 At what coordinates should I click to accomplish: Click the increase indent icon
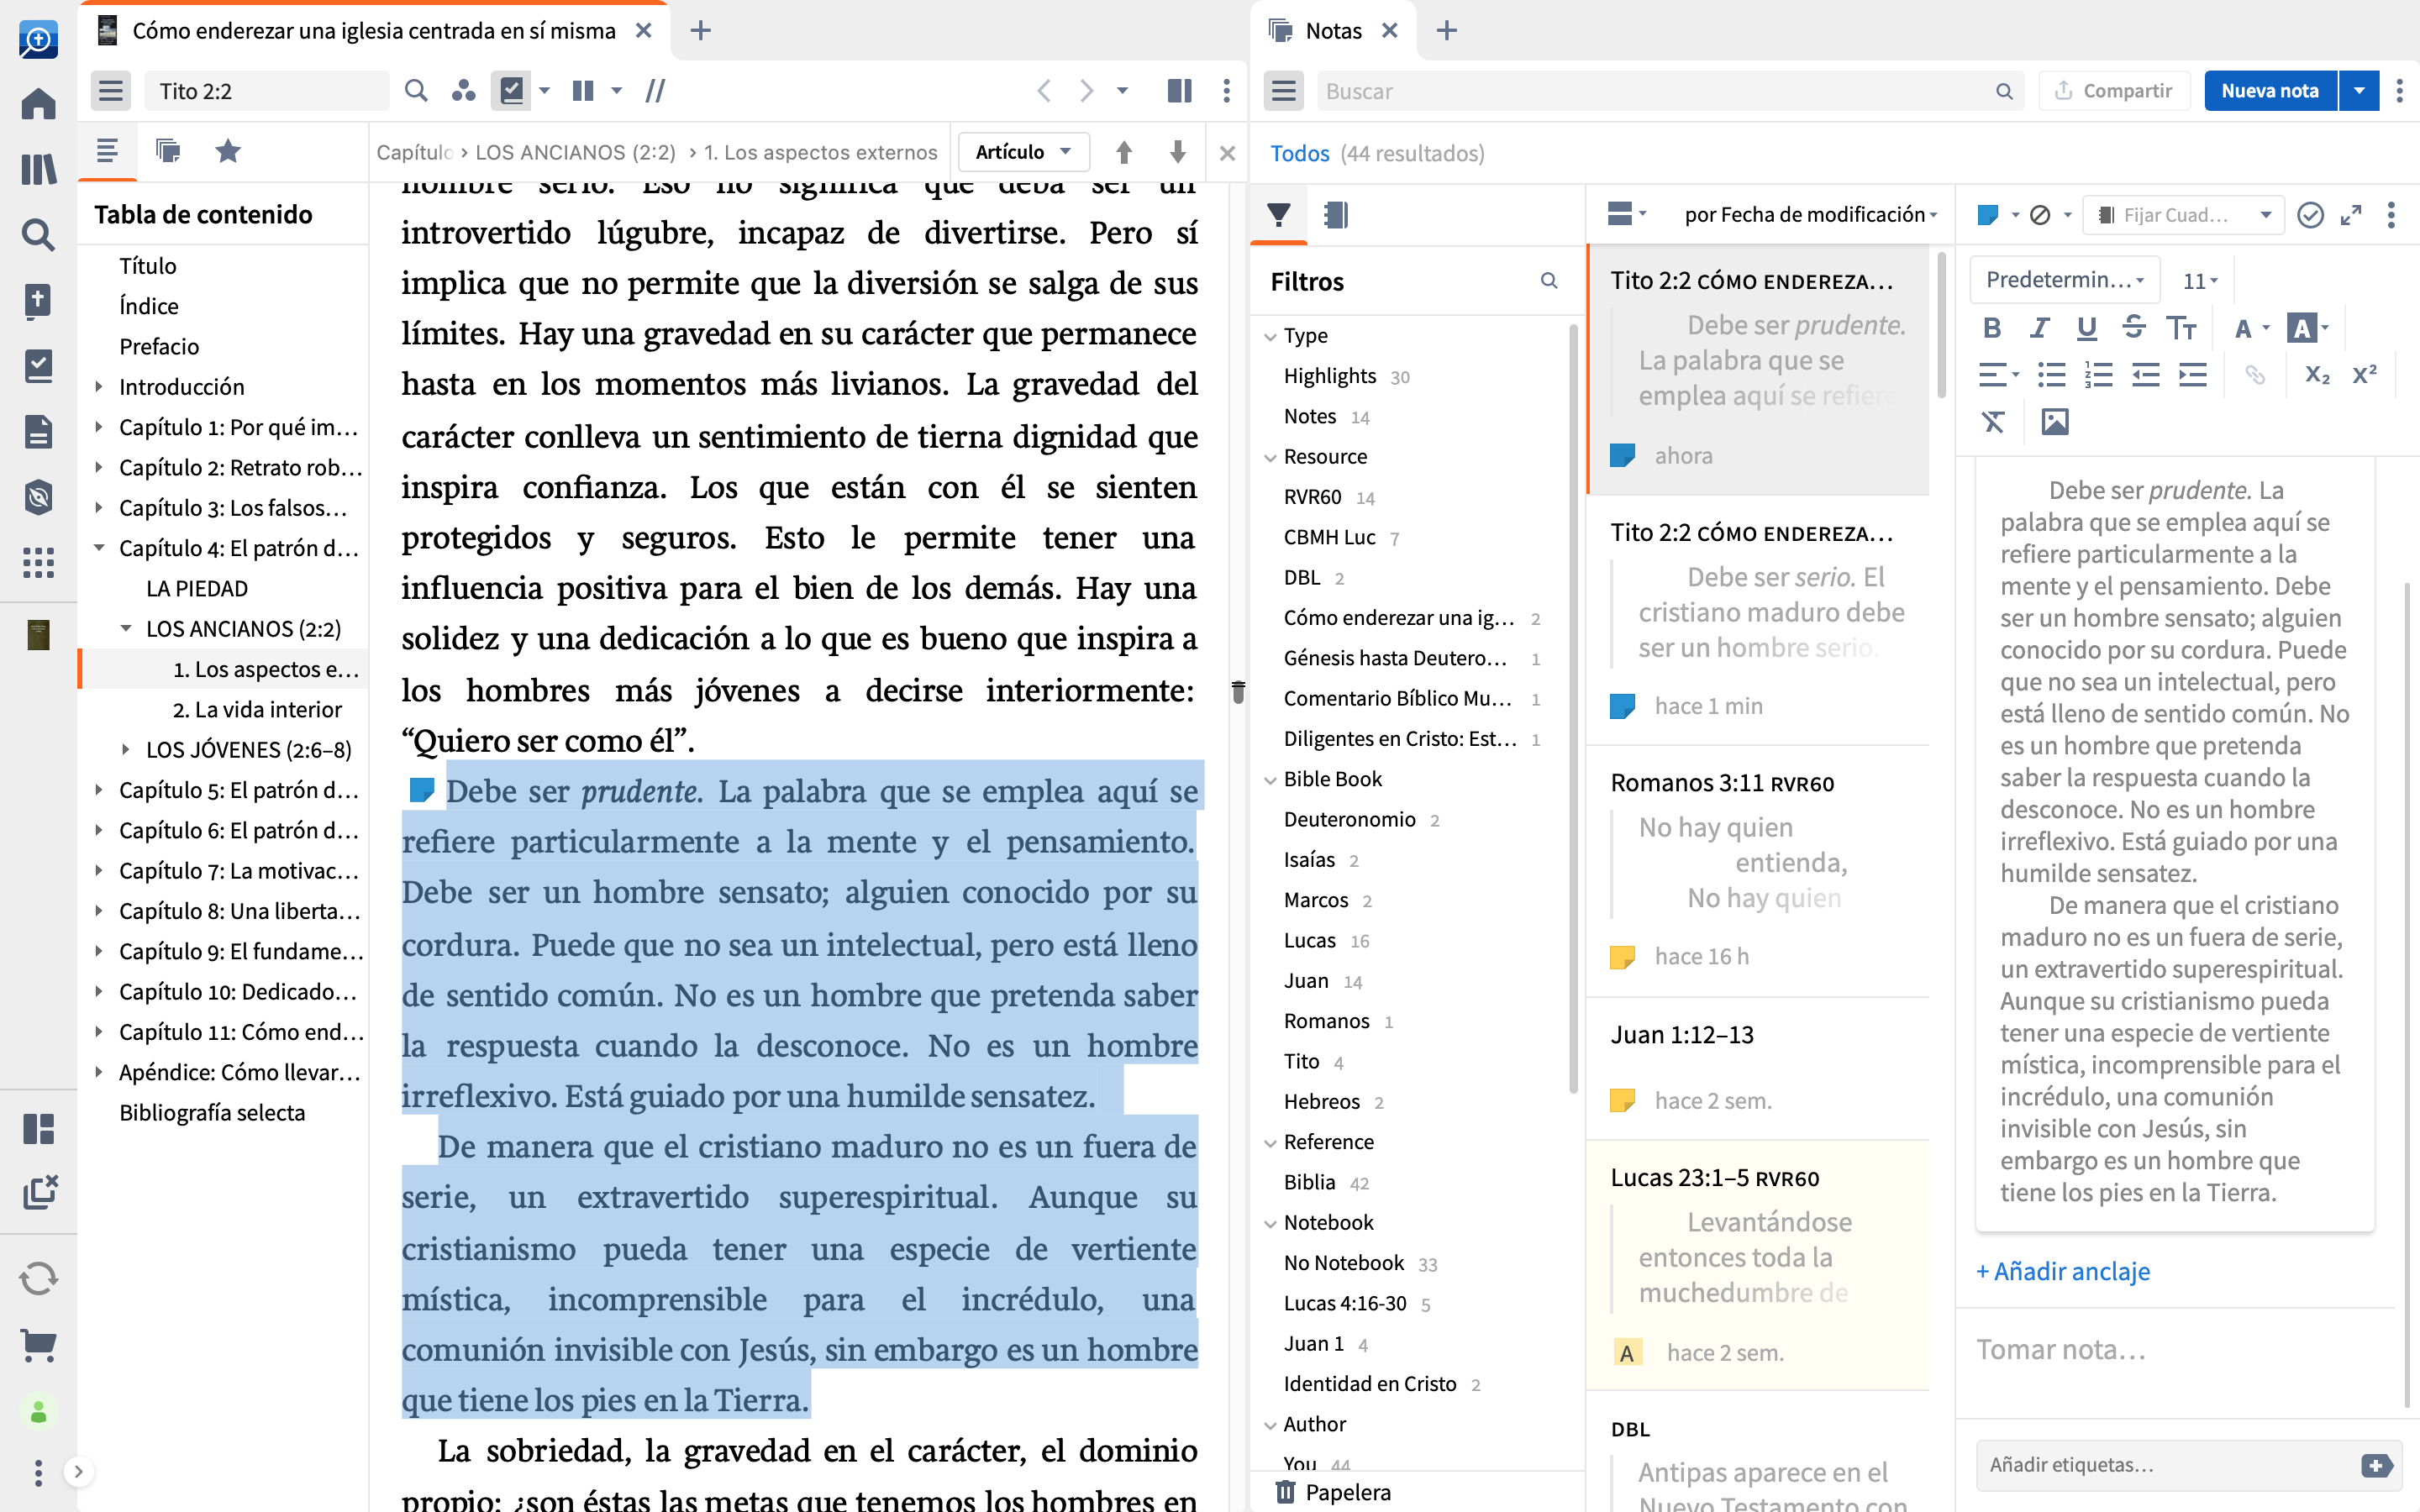[x=2192, y=375]
